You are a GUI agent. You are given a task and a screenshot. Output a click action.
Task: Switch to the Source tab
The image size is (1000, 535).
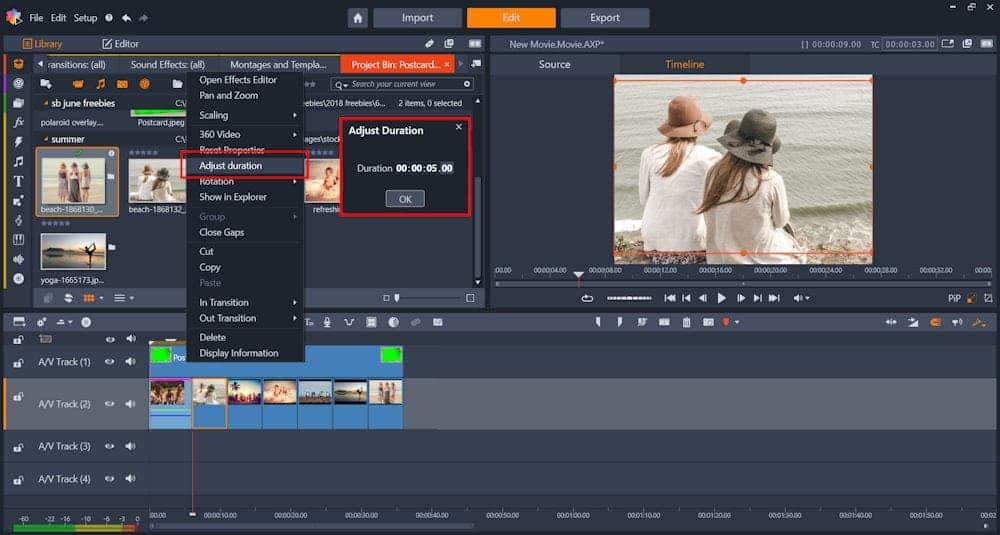(x=554, y=64)
